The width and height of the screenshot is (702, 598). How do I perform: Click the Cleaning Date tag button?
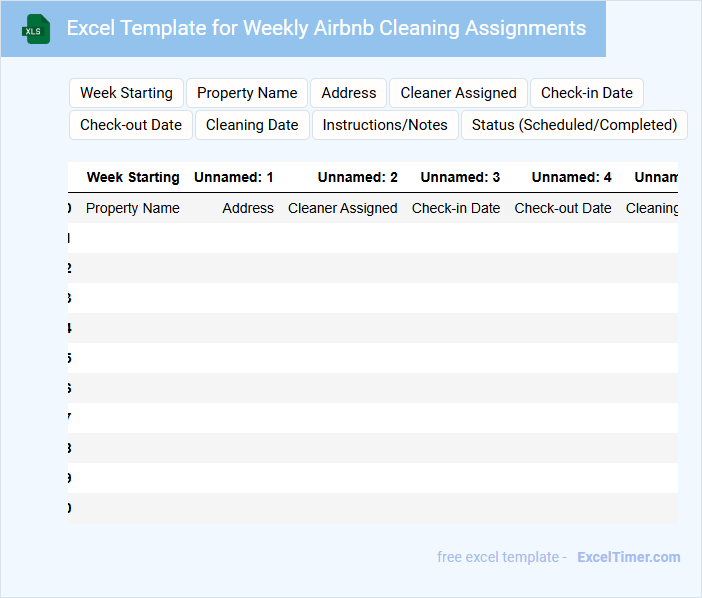click(252, 125)
